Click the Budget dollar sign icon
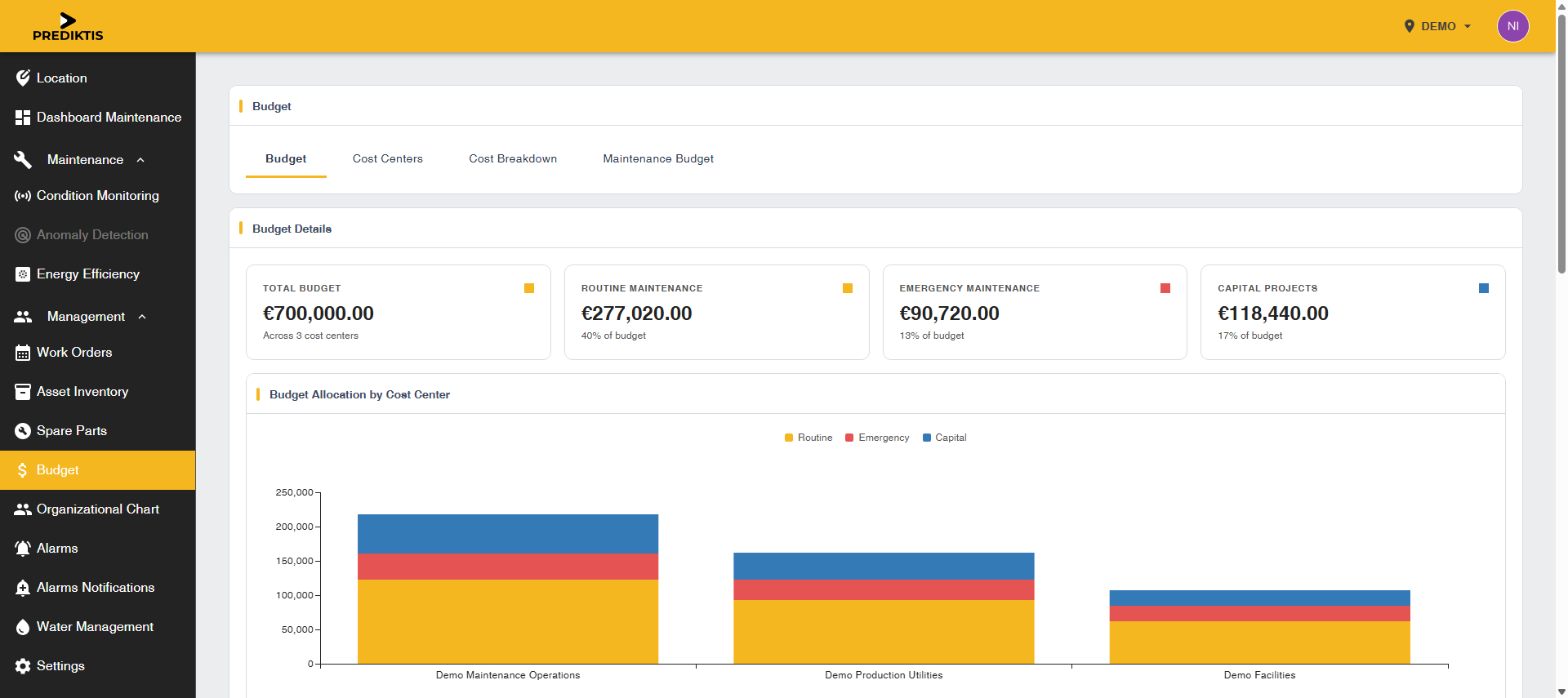This screenshot has width=1568, height=698. pos(23,470)
